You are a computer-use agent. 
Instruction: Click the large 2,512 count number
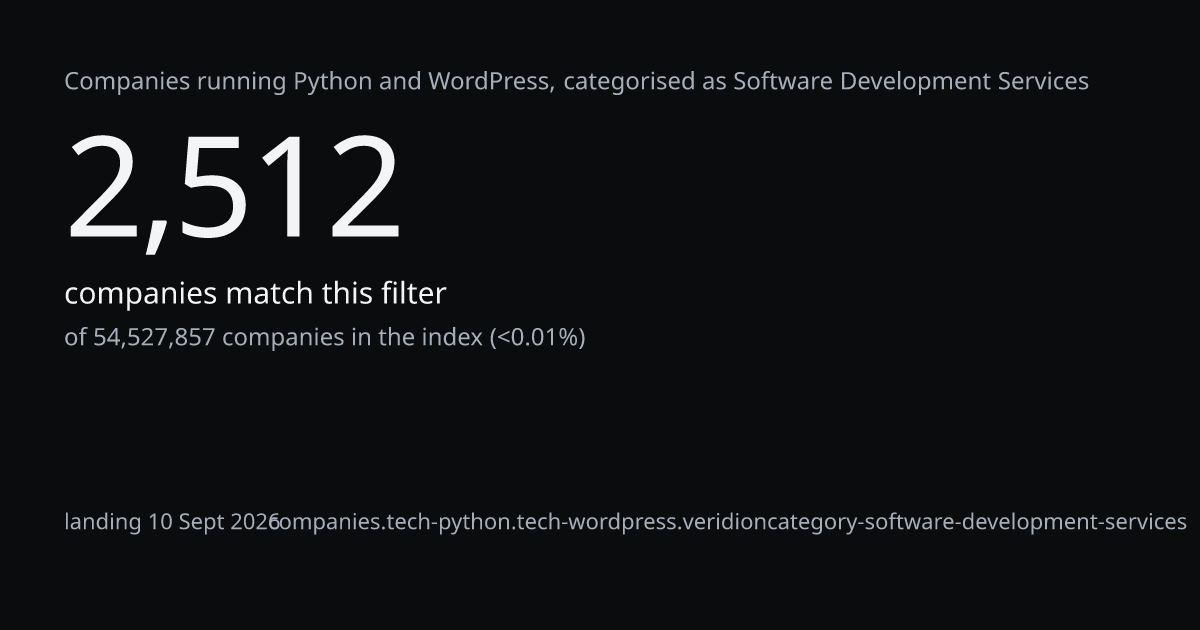pos(233,189)
